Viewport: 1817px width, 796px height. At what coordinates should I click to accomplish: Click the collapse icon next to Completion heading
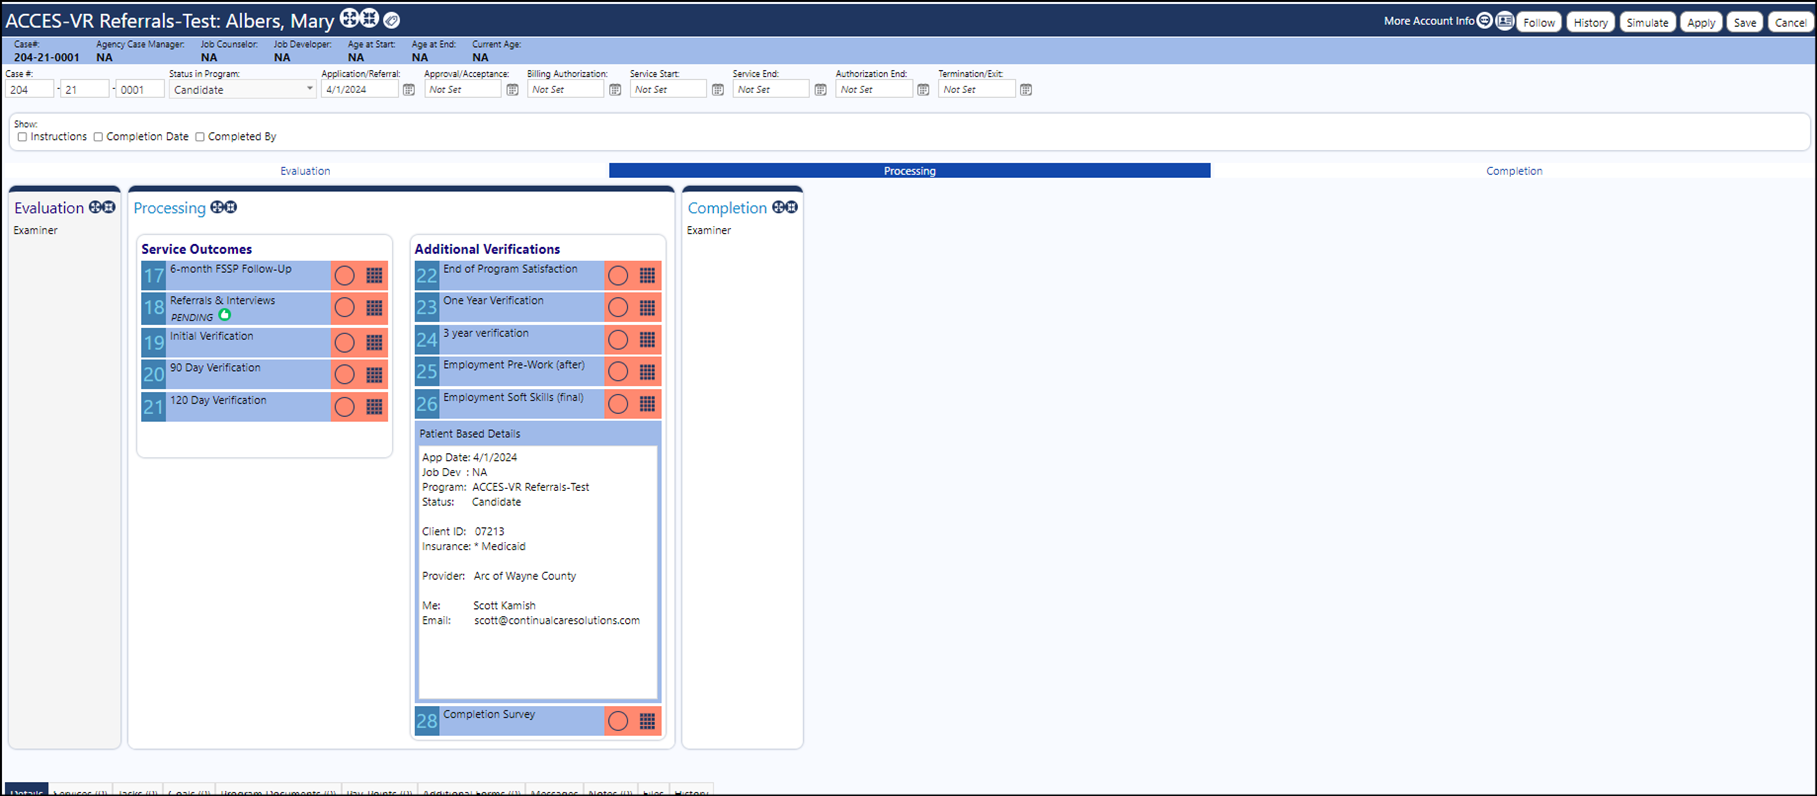click(792, 207)
